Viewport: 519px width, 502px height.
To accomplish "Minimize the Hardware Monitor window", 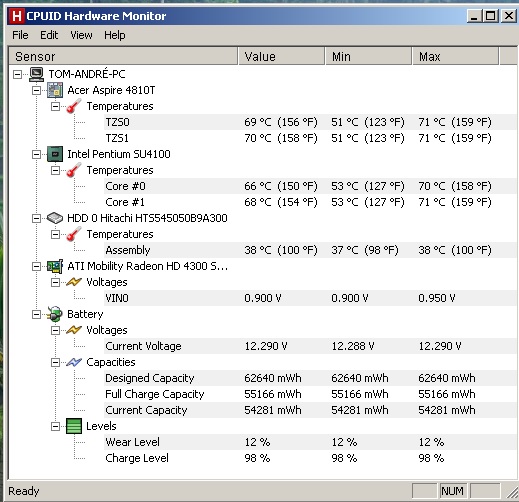I will [474, 16].
